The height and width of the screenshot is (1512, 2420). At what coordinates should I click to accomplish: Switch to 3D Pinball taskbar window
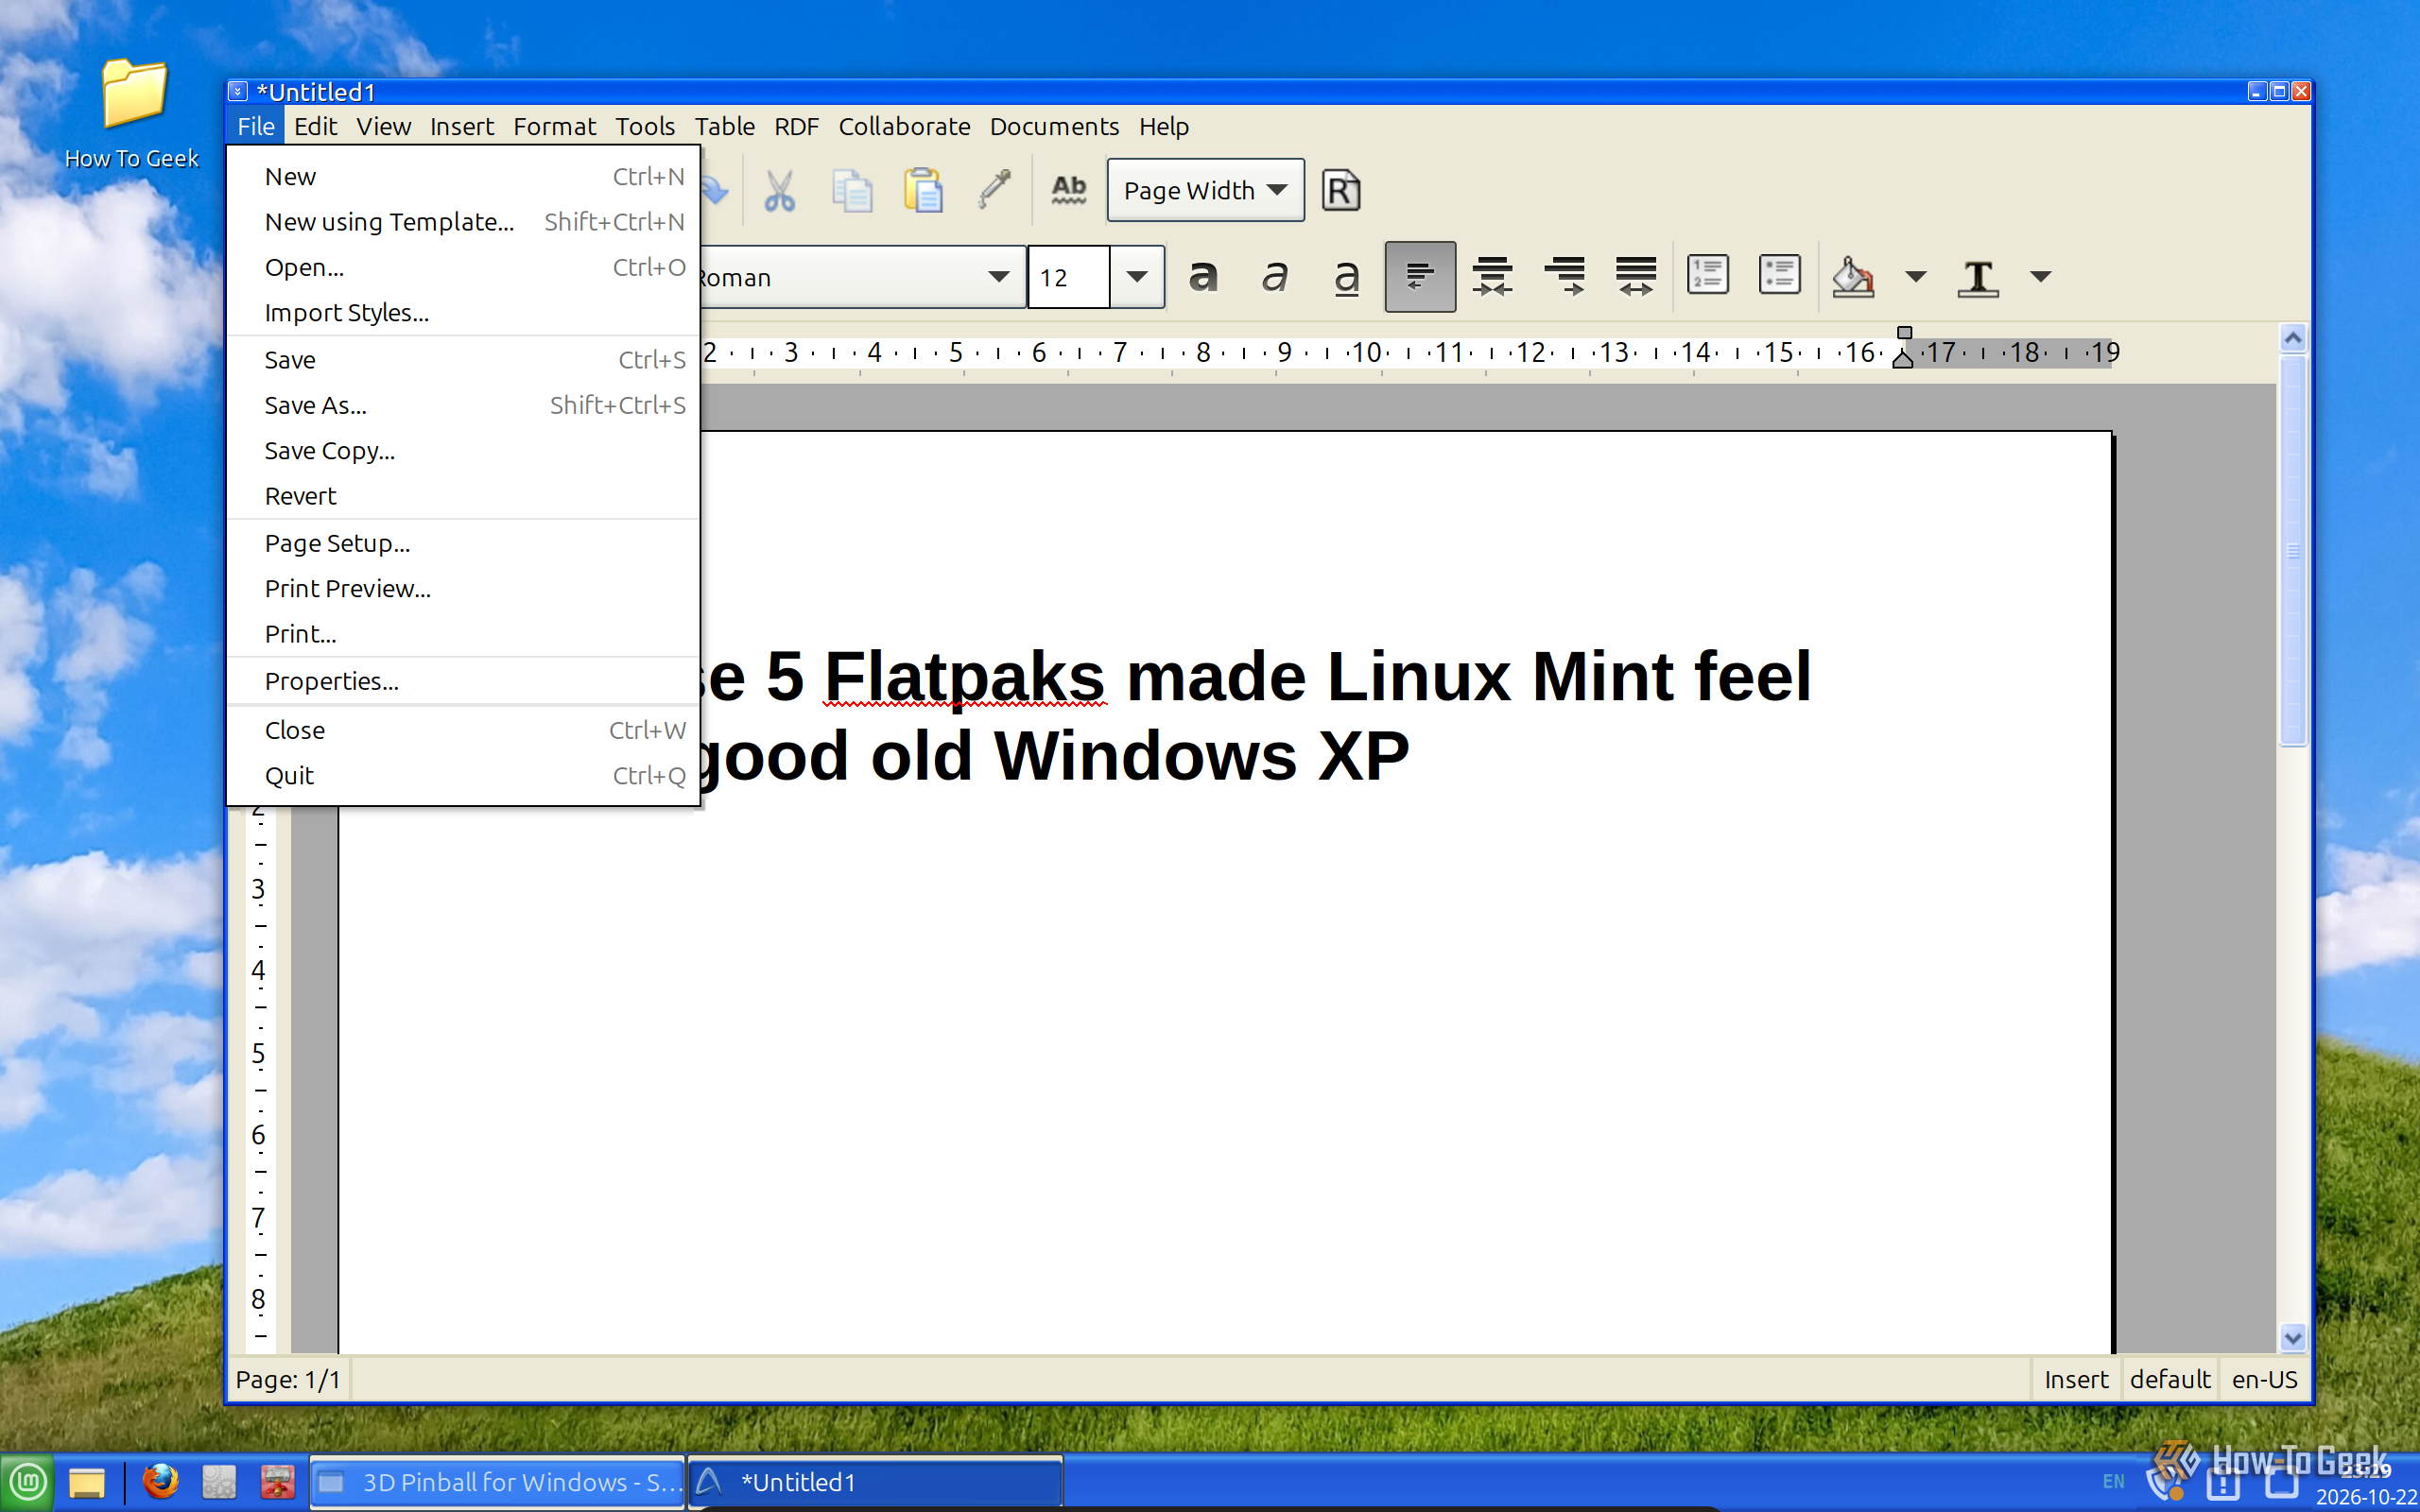click(497, 1482)
